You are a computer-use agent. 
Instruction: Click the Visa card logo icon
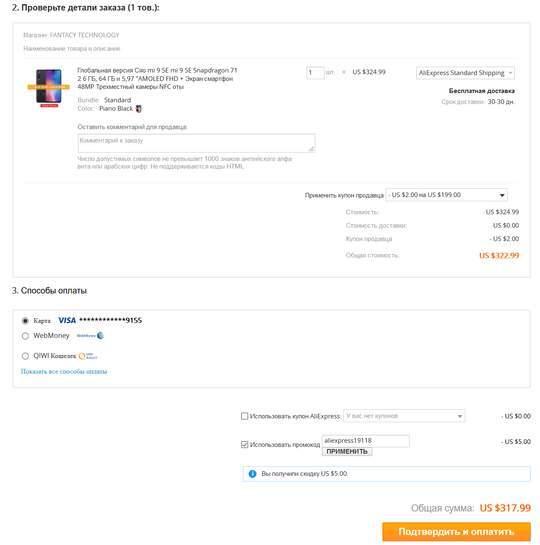67,320
